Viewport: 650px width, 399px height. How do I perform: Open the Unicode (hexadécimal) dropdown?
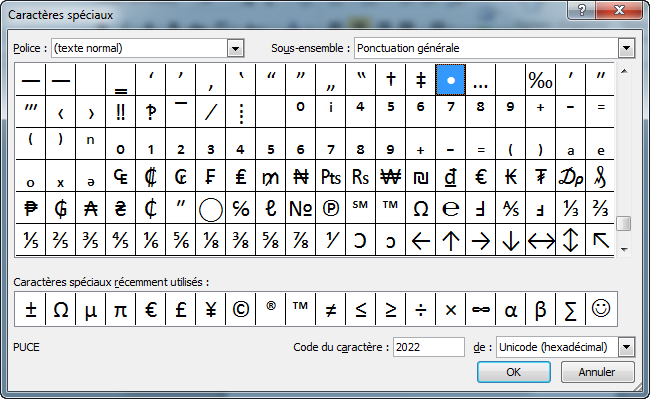pos(626,347)
